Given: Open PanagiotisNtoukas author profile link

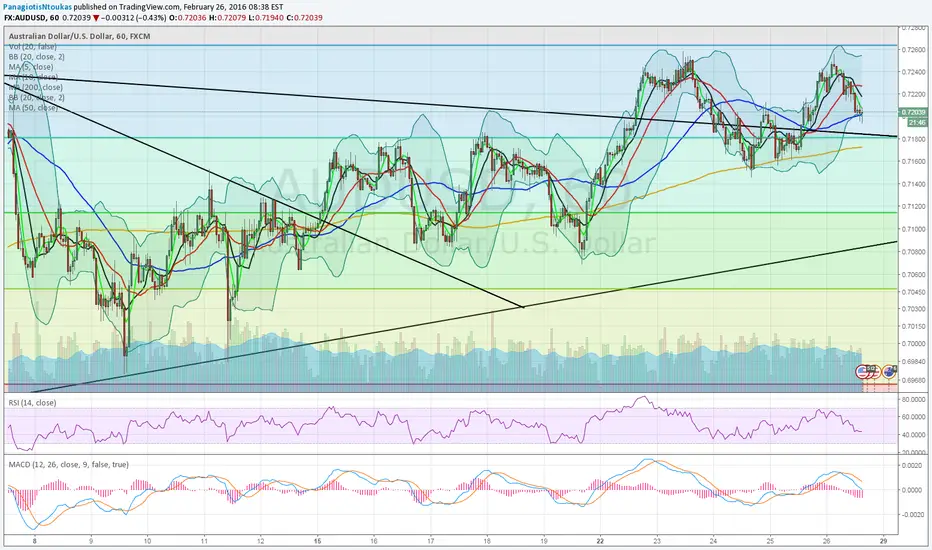Looking at the screenshot, I should point(37,7).
